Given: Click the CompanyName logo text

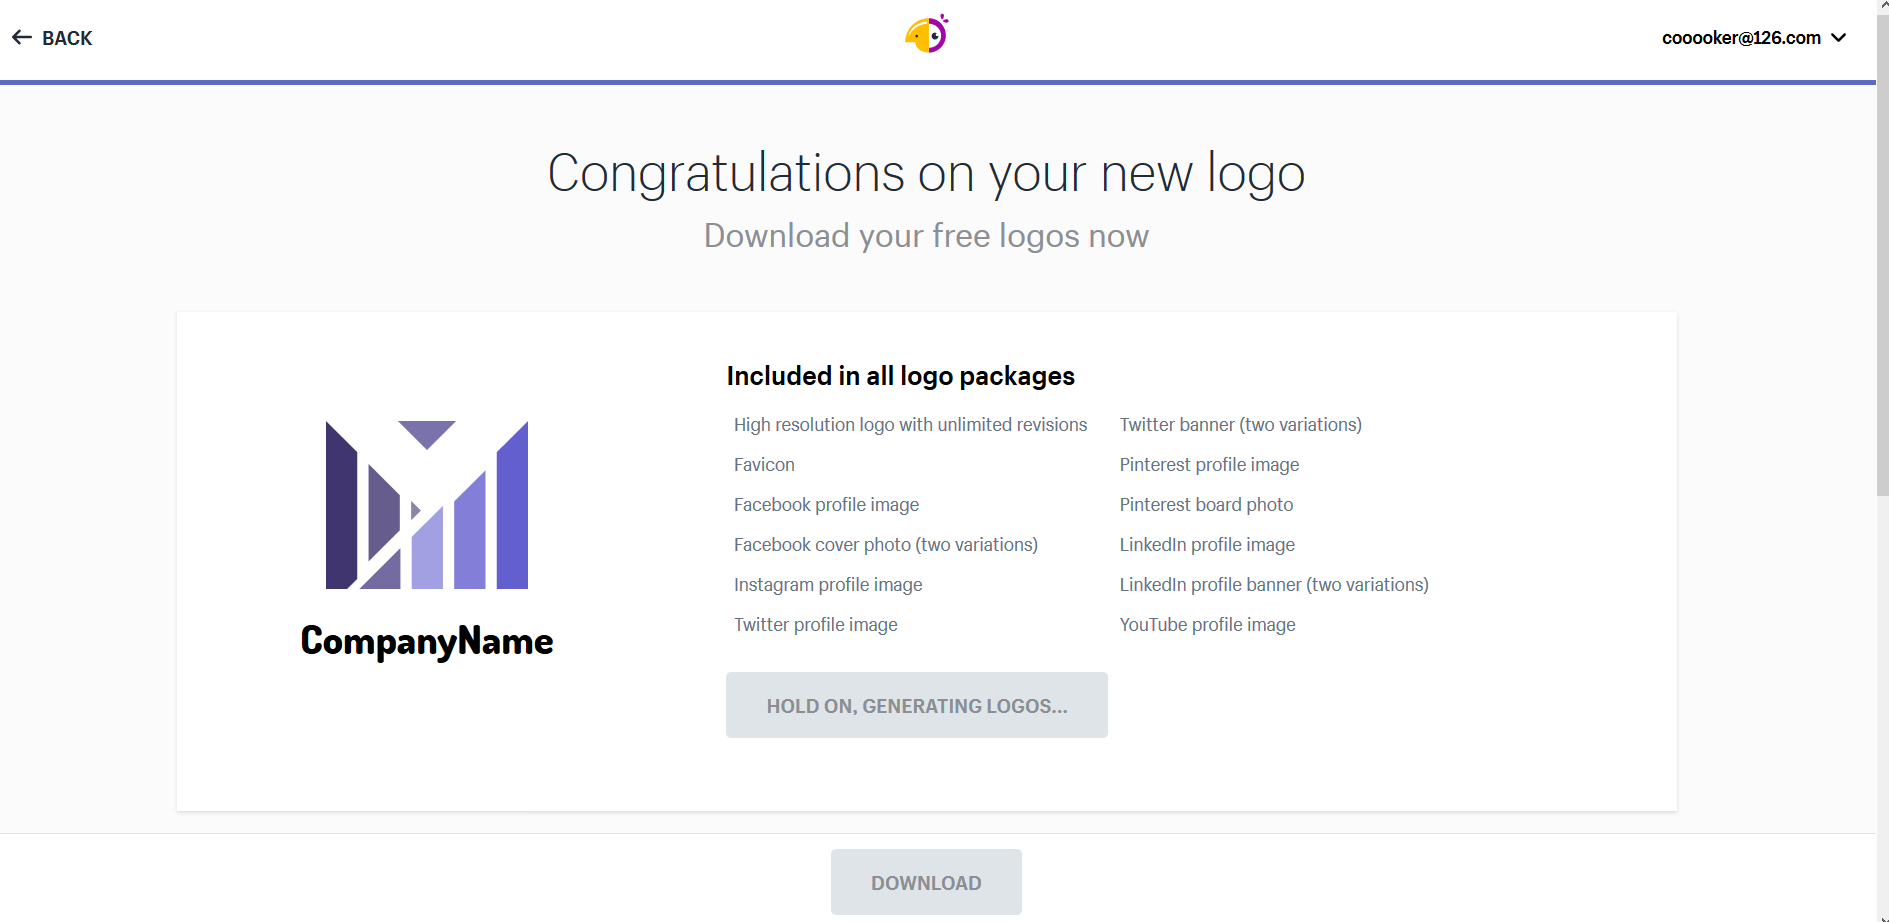Looking at the screenshot, I should (427, 641).
